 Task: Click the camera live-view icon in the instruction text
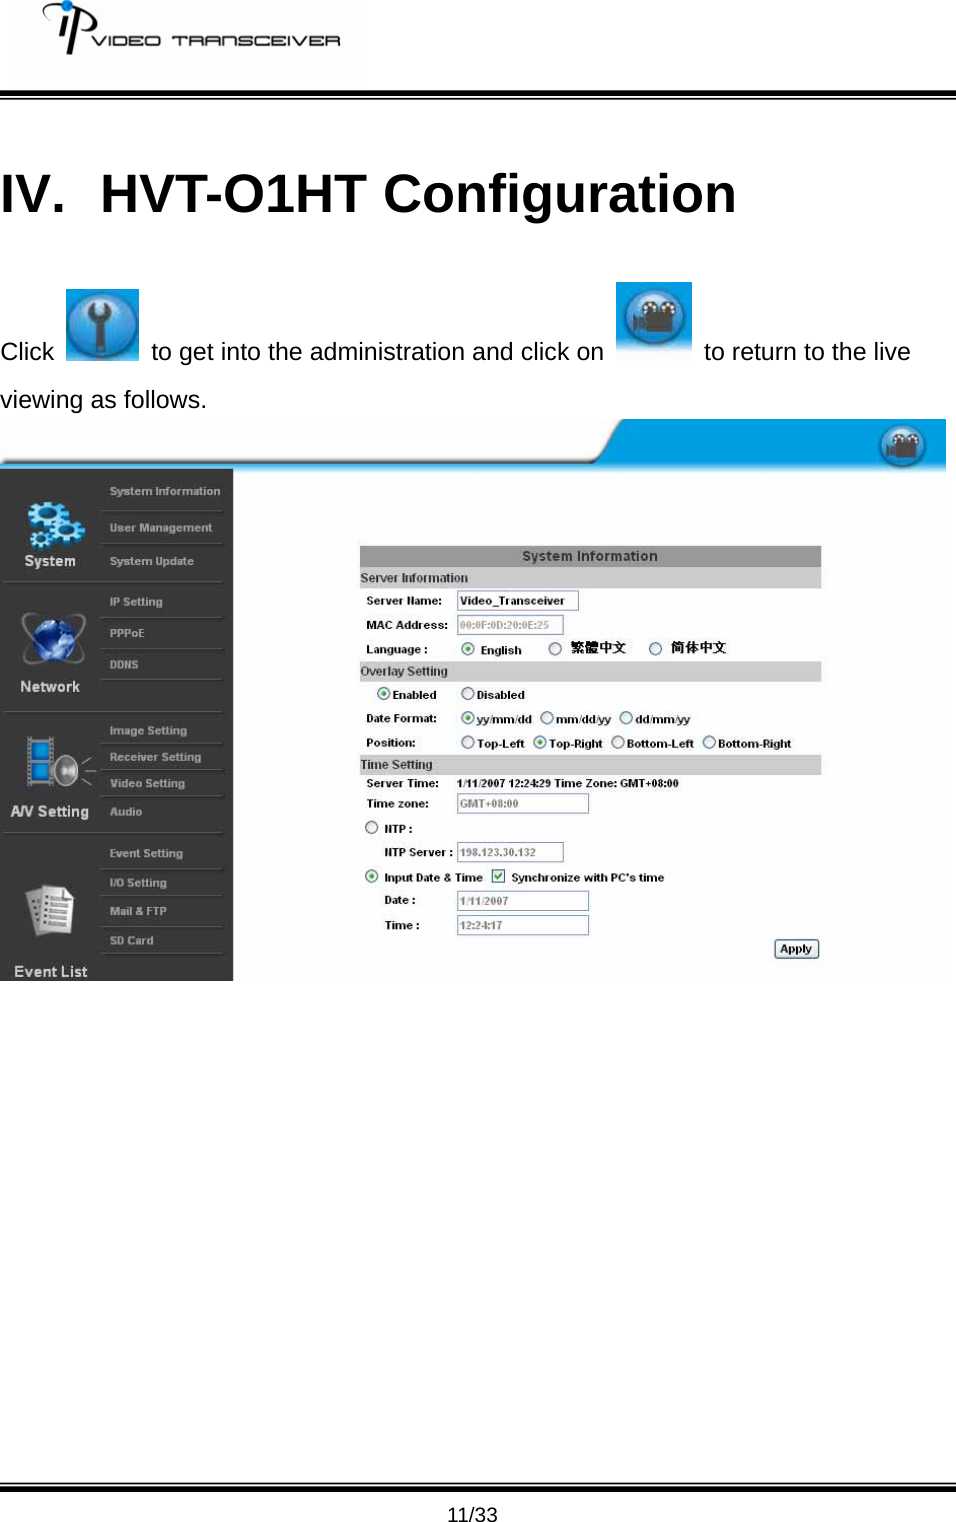click(x=654, y=318)
